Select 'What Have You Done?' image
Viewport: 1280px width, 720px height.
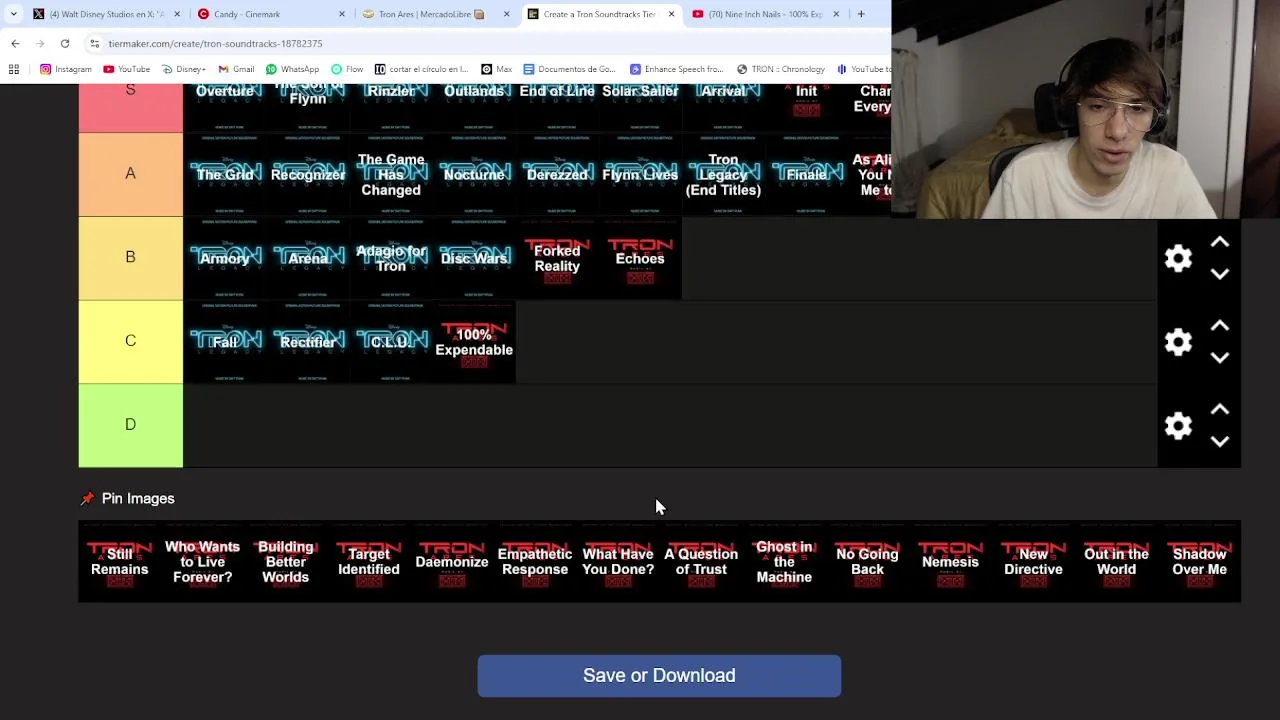pos(618,562)
